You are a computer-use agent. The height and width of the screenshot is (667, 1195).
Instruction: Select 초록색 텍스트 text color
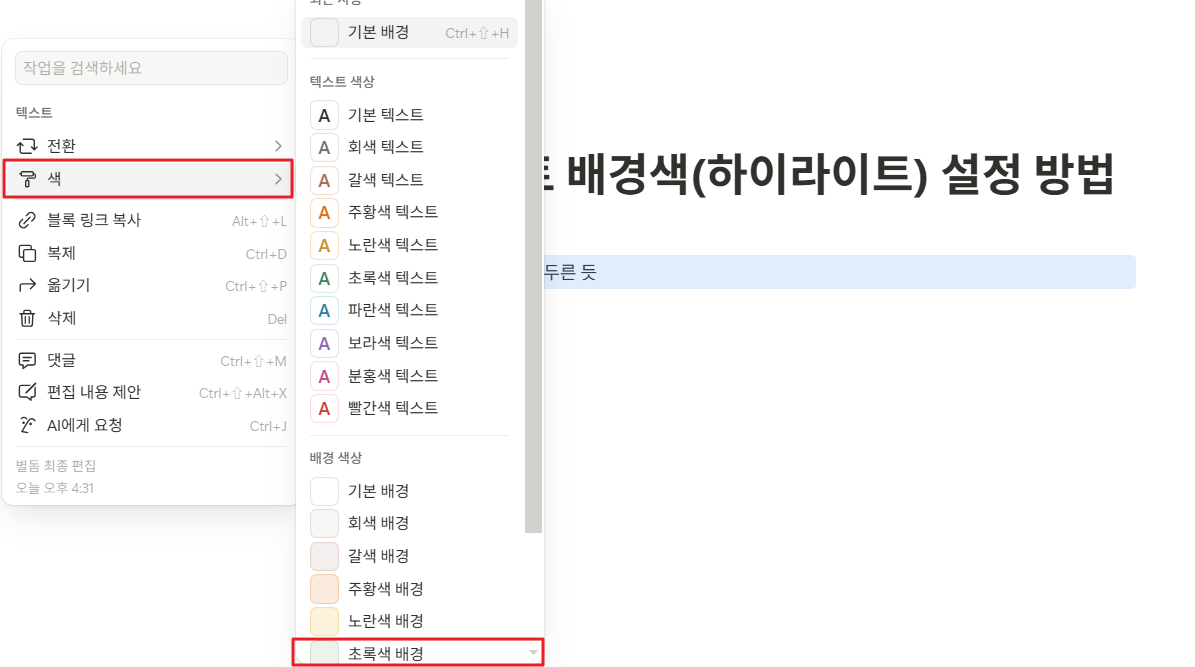coord(383,277)
